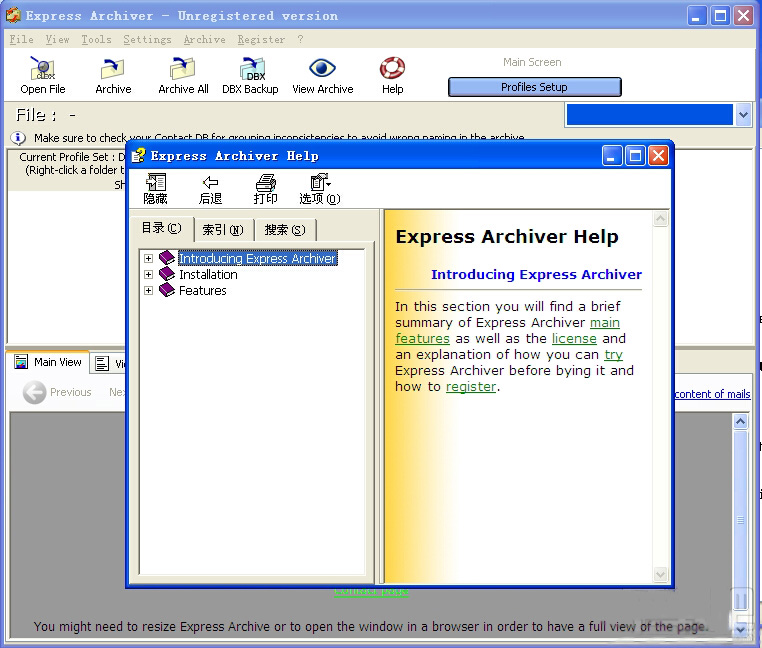Click the Main Screen label button
762x648 pixels.
[x=532, y=62]
